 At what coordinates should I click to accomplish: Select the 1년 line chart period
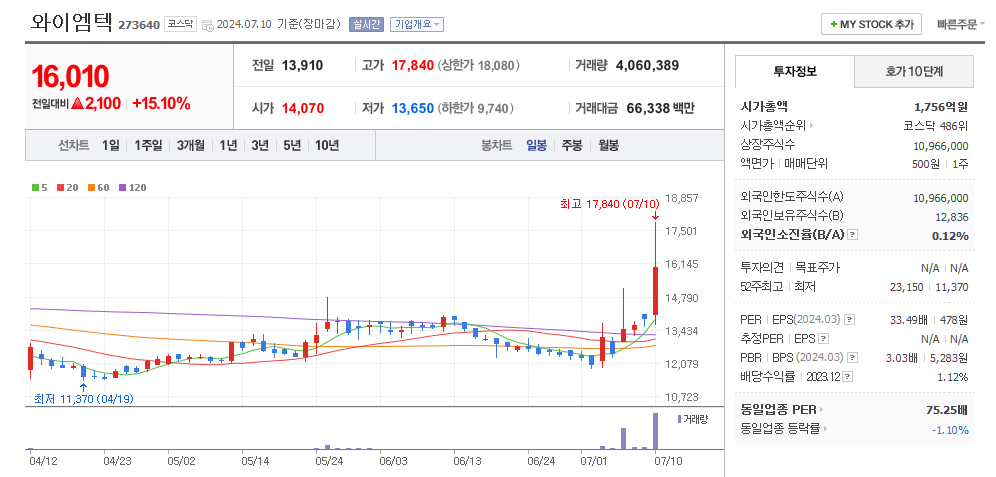click(228, 145)
